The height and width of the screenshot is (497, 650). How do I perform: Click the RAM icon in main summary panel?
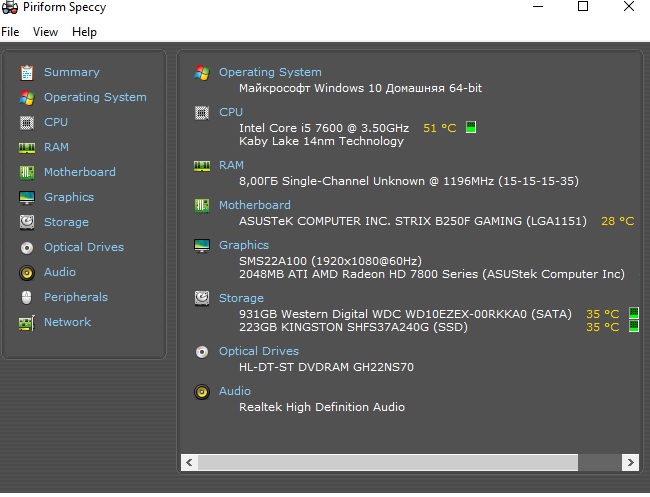202,166
